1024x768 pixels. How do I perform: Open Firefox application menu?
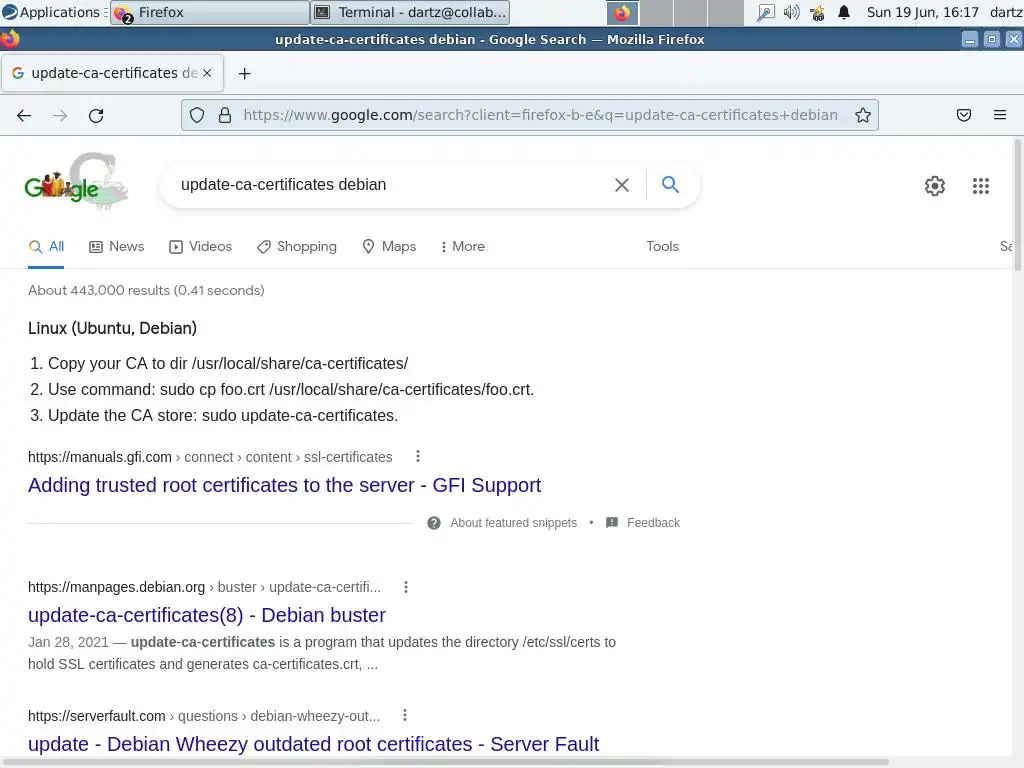[1000, 116]
